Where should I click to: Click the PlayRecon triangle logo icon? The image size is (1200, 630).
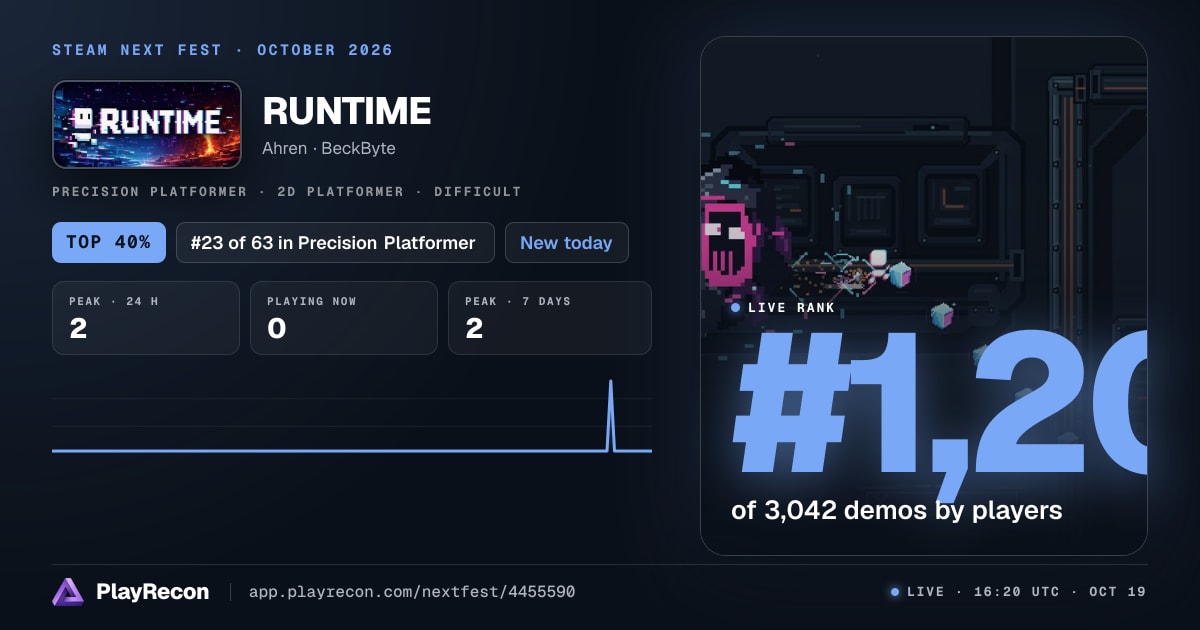67,592
